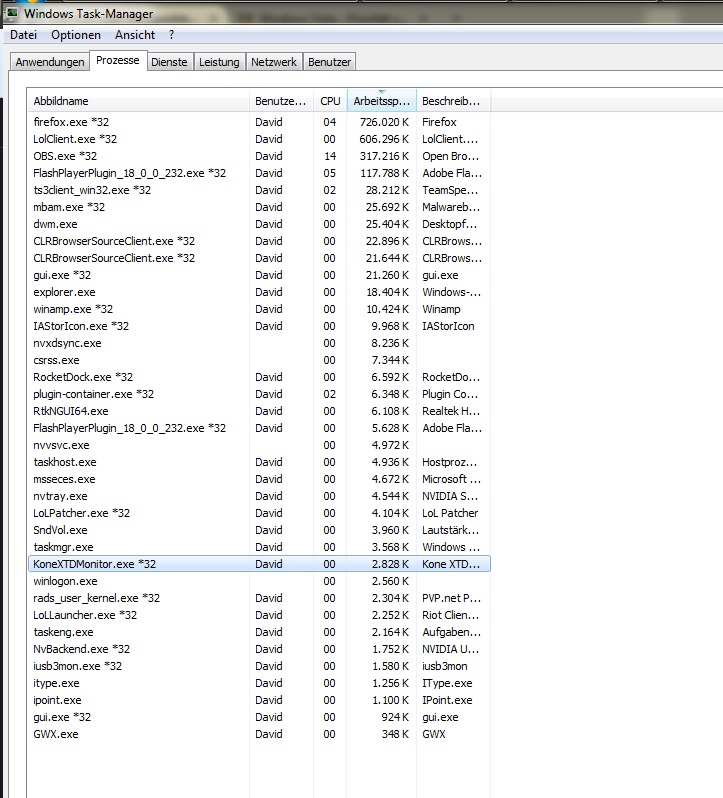Click the Realtek H... description cell
Screen dimensions: 723x798
(451, 411)
